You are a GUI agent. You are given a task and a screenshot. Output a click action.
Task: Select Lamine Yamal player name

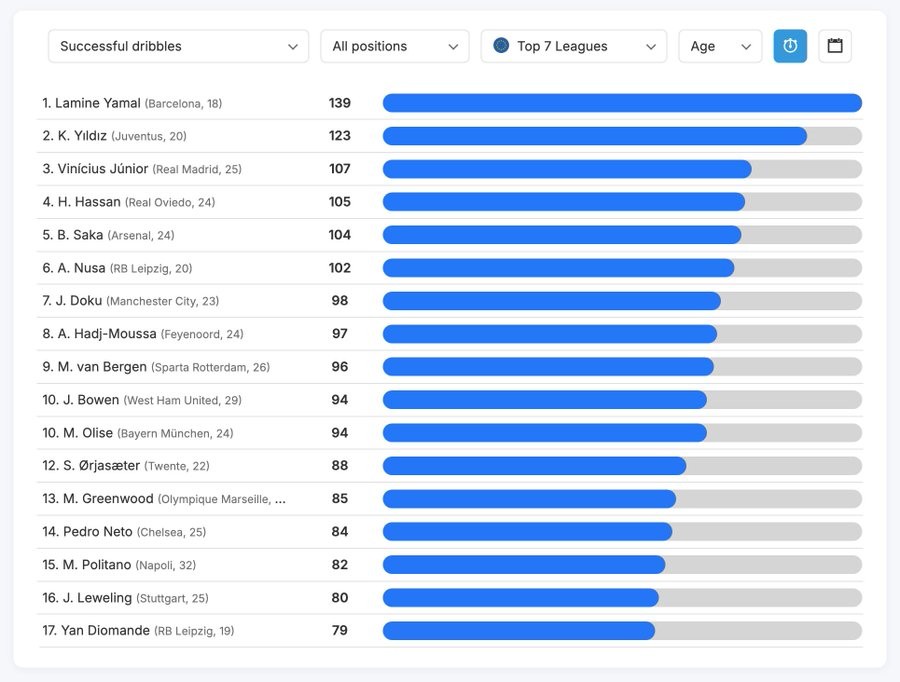pos(98,103)
